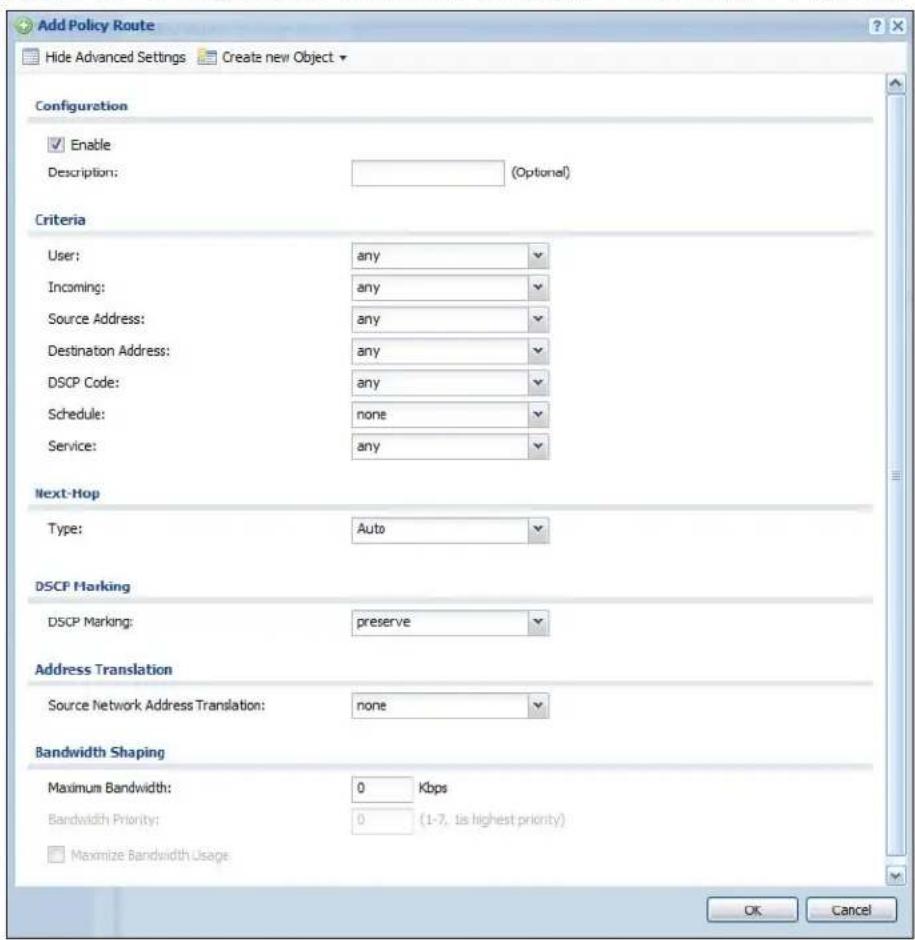Click the Cancel button
915x940 pixels.
click(x=851, y=909)
